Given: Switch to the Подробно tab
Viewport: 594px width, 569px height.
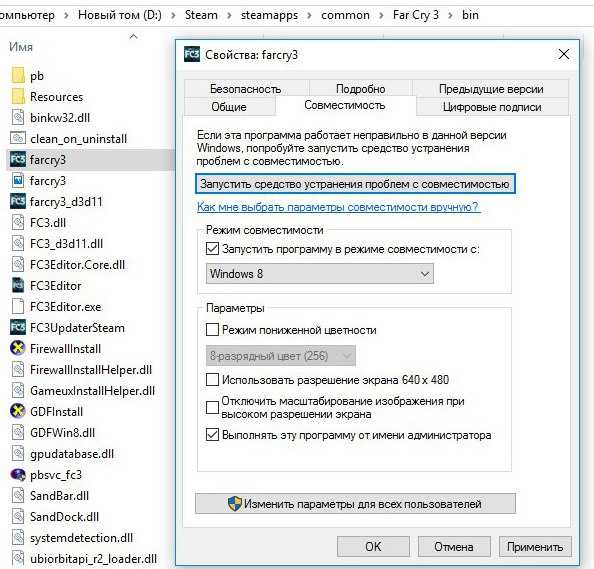Looking at the screenshot, I should click(361, 89).
